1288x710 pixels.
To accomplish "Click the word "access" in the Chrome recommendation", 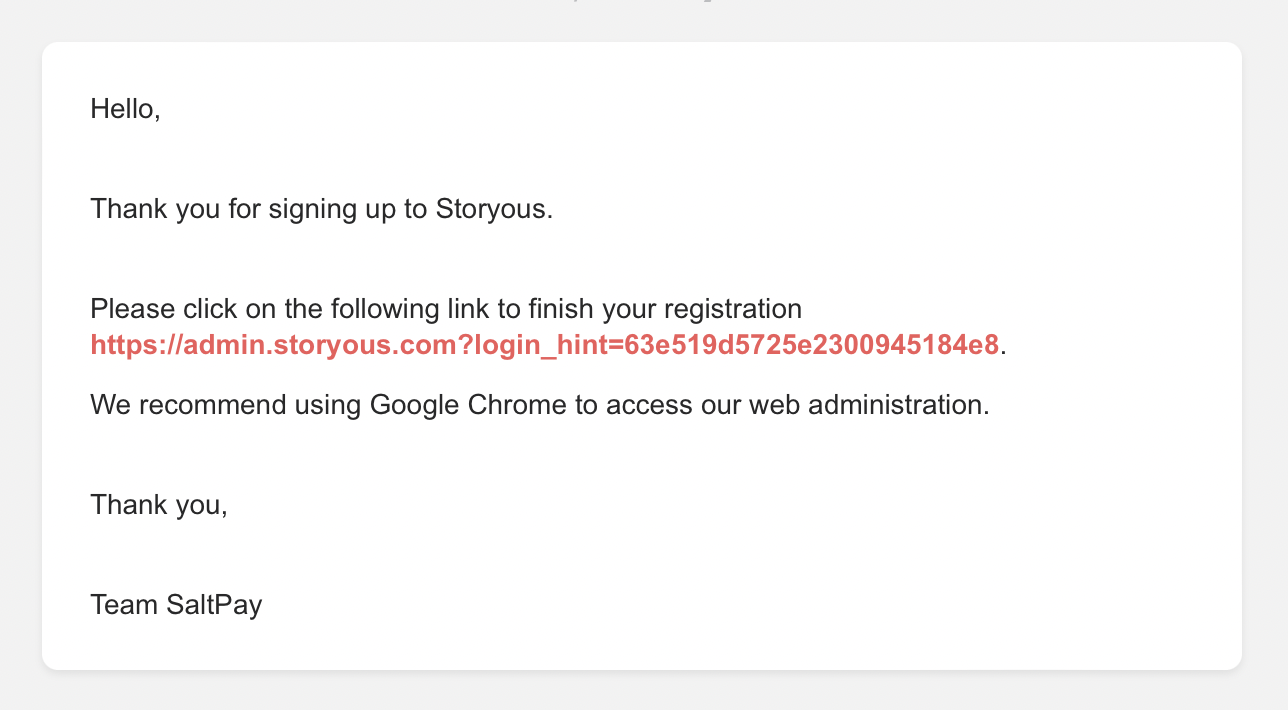I will tap(649, 405).
